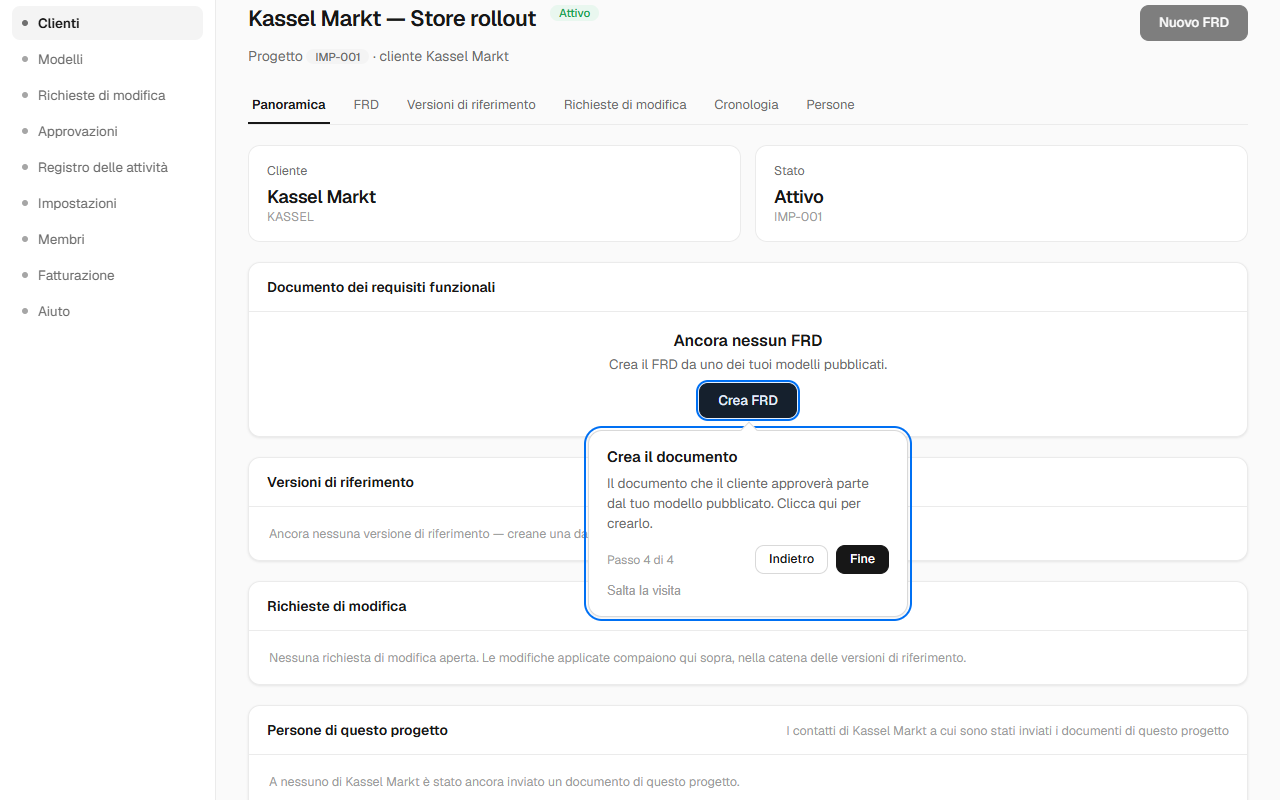Open the Versioni di riferimento tab
1280x800 pixels.
[x=471, y=105]
